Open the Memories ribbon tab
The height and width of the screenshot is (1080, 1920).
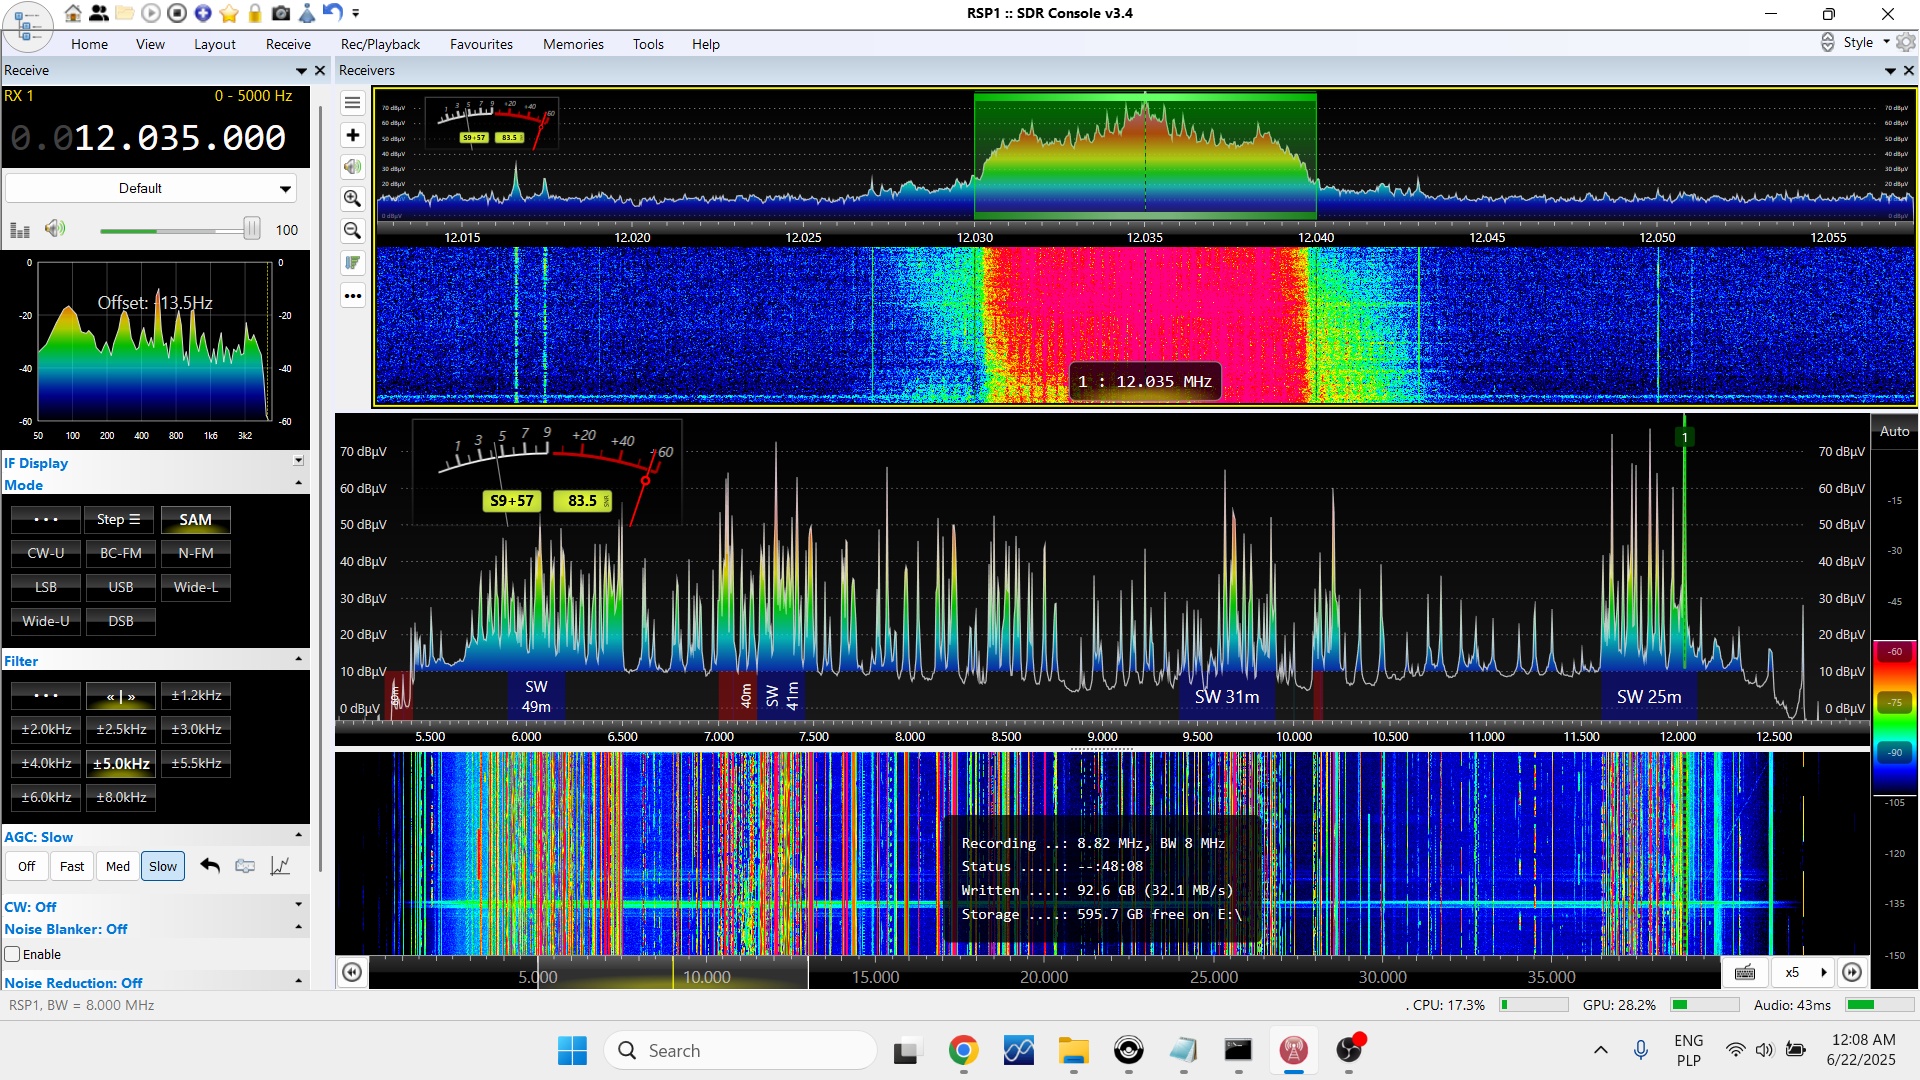tap(573, 44)
